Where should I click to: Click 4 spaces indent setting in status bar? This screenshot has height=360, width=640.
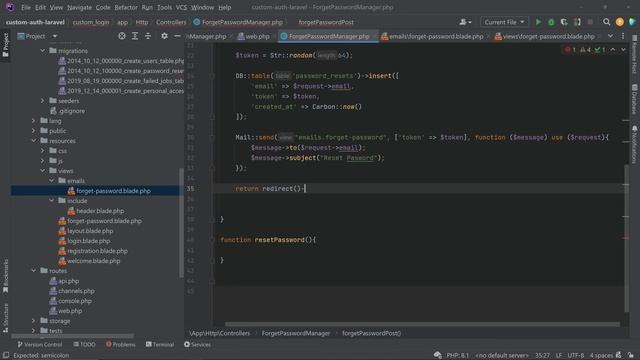tap(601, 355)
